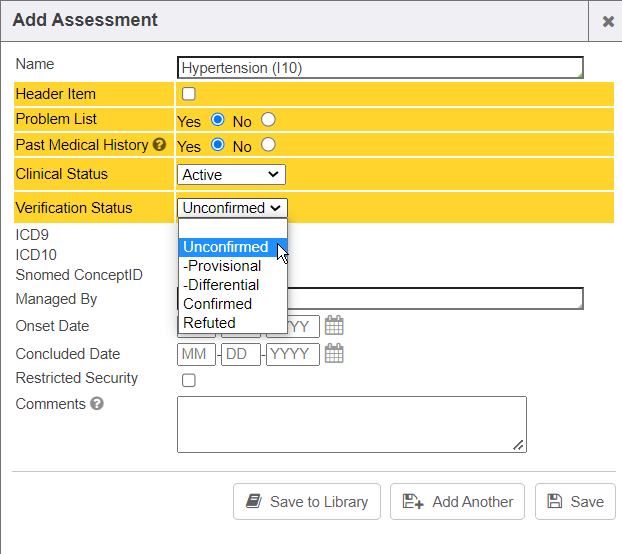
Task: Click the Past Medical History help icon
Action: (158, 146)
